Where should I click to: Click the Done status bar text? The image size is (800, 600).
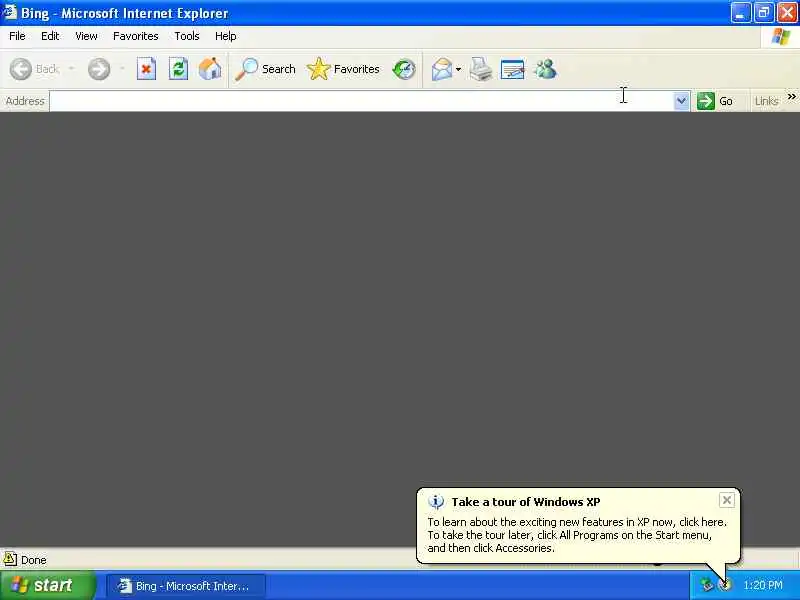pyautogui.click(x=34, y=560)
